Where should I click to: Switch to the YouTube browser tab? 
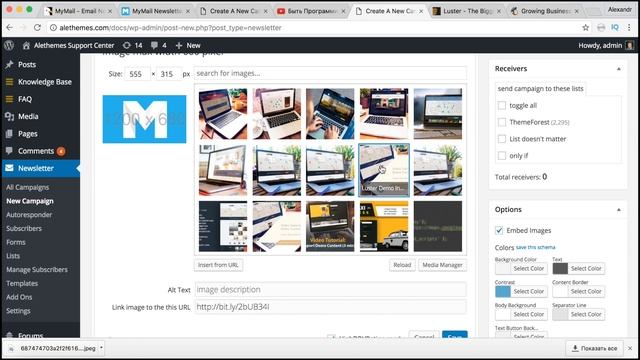pos(311,11)
